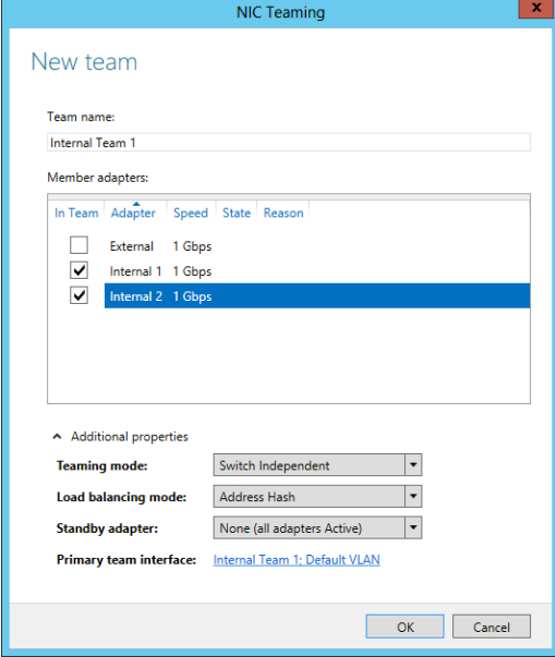Screen dimensions: 555x657
Task: Open the Teaming mode dropdown
Action: (x=318, y=465)
